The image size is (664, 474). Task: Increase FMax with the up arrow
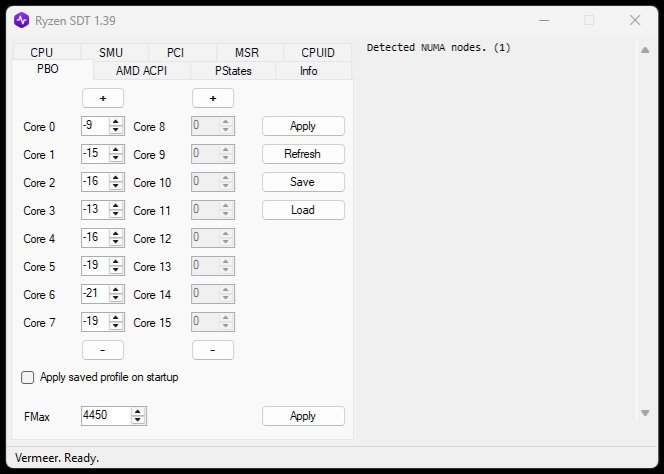(138, 412)
